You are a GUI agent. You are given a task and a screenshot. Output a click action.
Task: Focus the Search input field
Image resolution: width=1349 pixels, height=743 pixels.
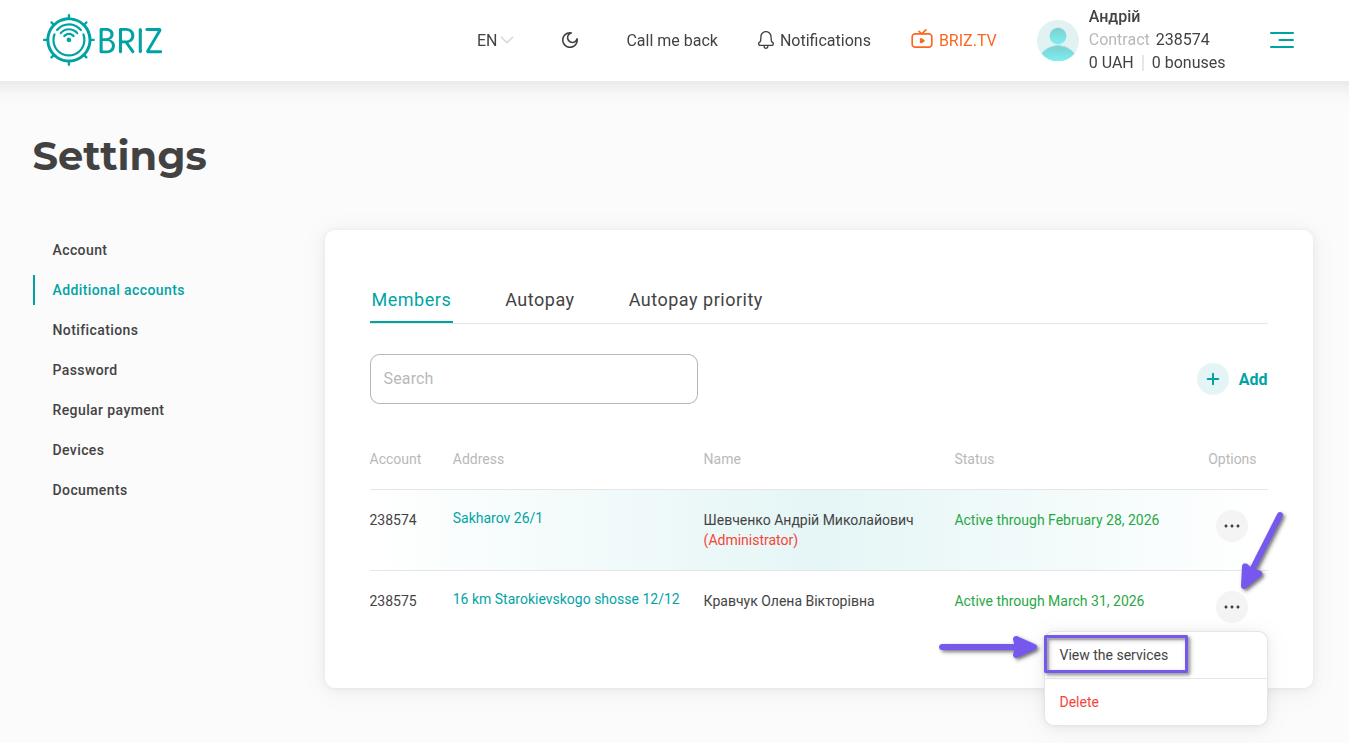click(533, 379)
